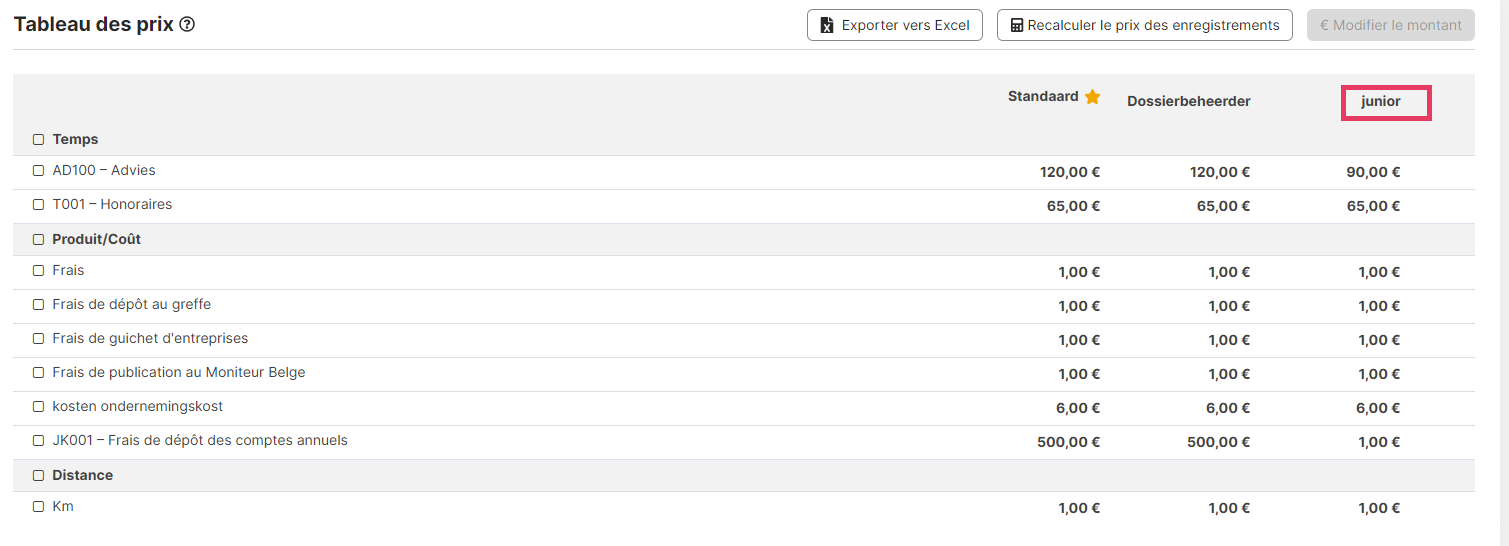Recalculate the price of the records
The image size is (1509, 546).
pos(1145,25)
